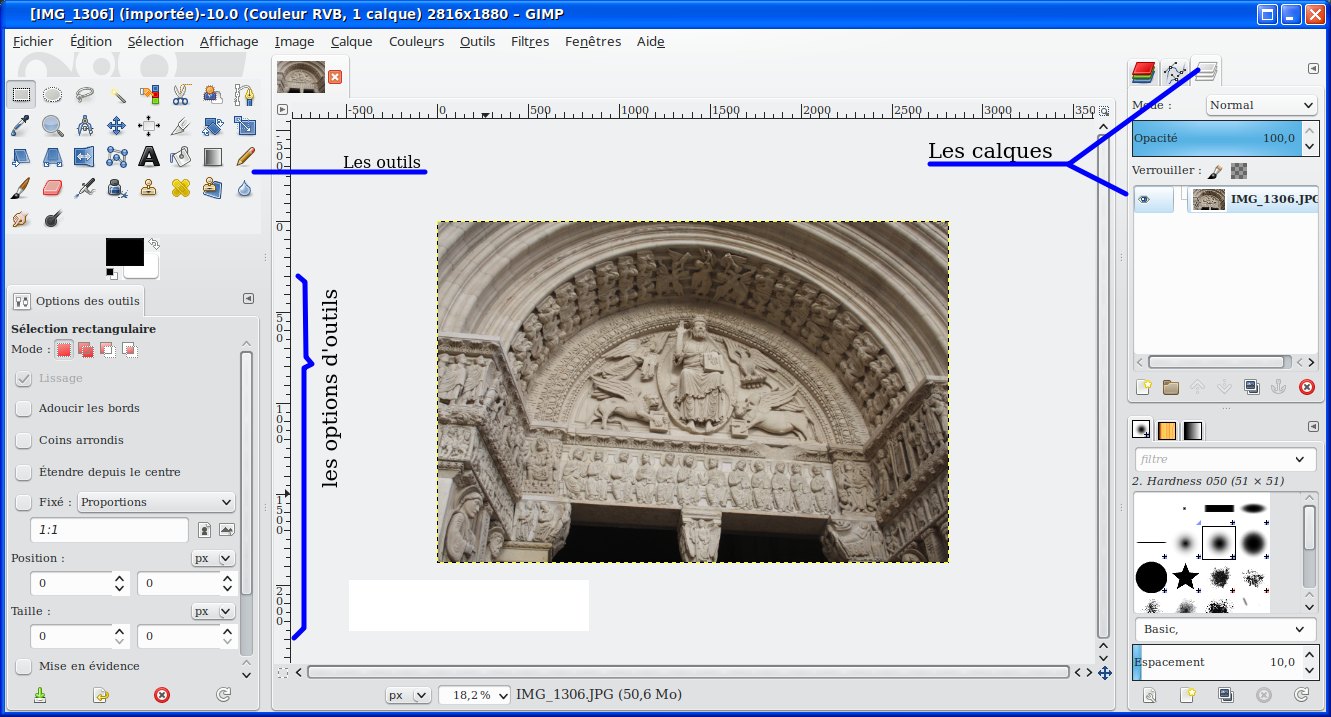Open the zoom 18,2% dropdown
Screen dimensions: 1331x717
pos(474,694)
